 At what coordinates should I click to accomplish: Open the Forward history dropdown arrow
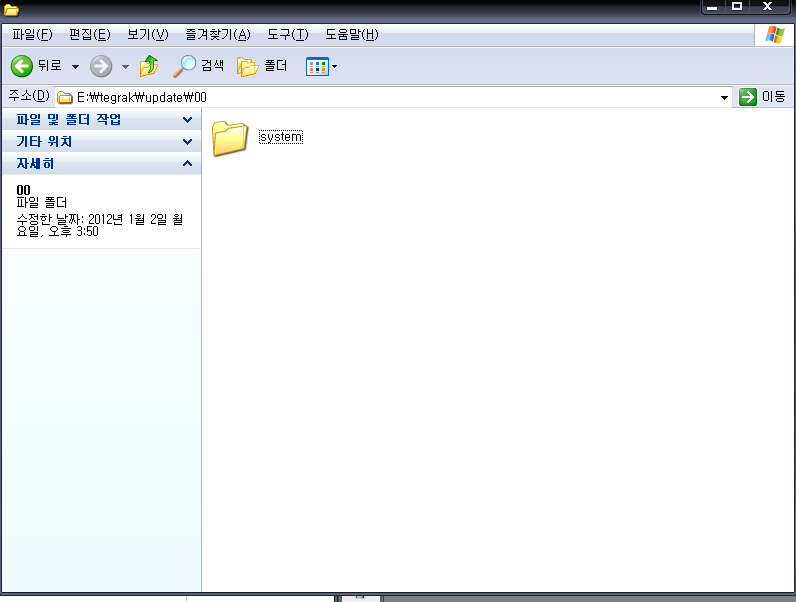point(125,67)
